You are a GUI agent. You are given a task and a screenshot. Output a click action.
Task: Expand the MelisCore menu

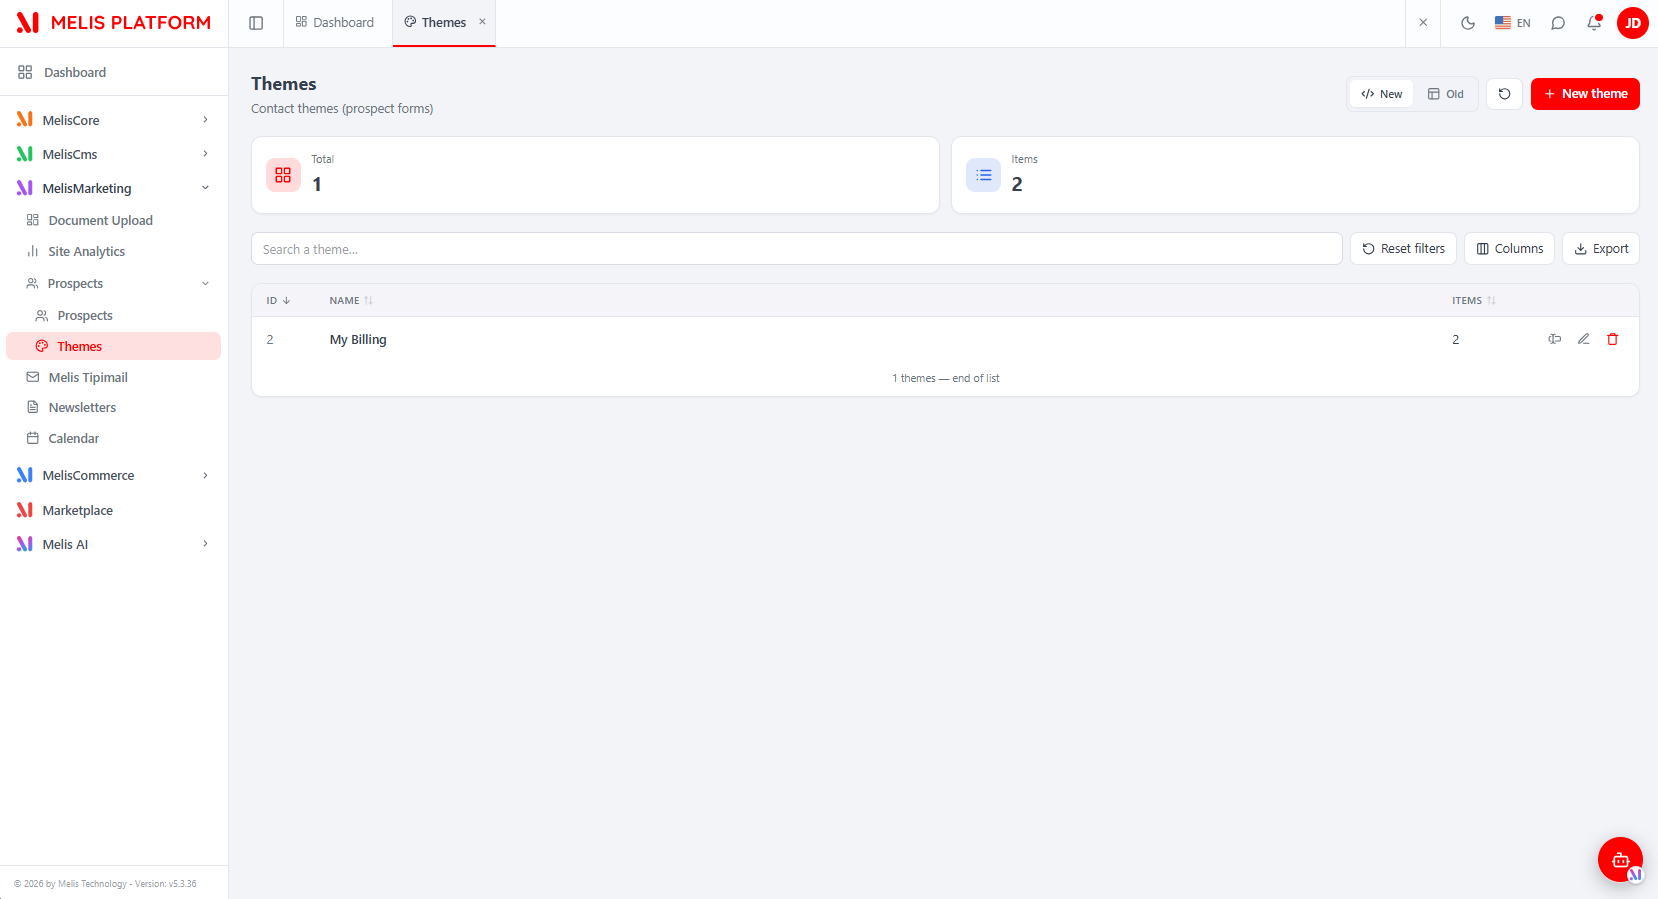coord(113,120)
